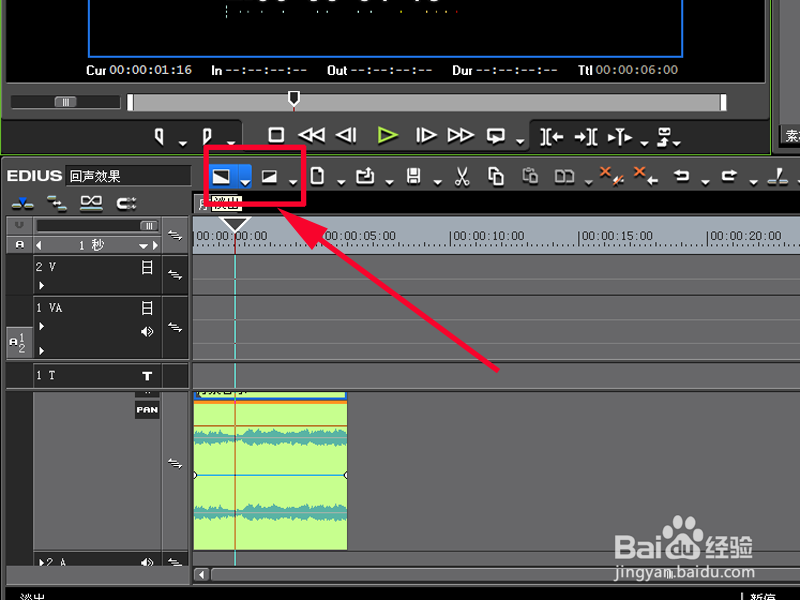The width and height of the screenshot is (800, 600).
Task: Click the Stop playback button
Action: (x=276, y=135)
